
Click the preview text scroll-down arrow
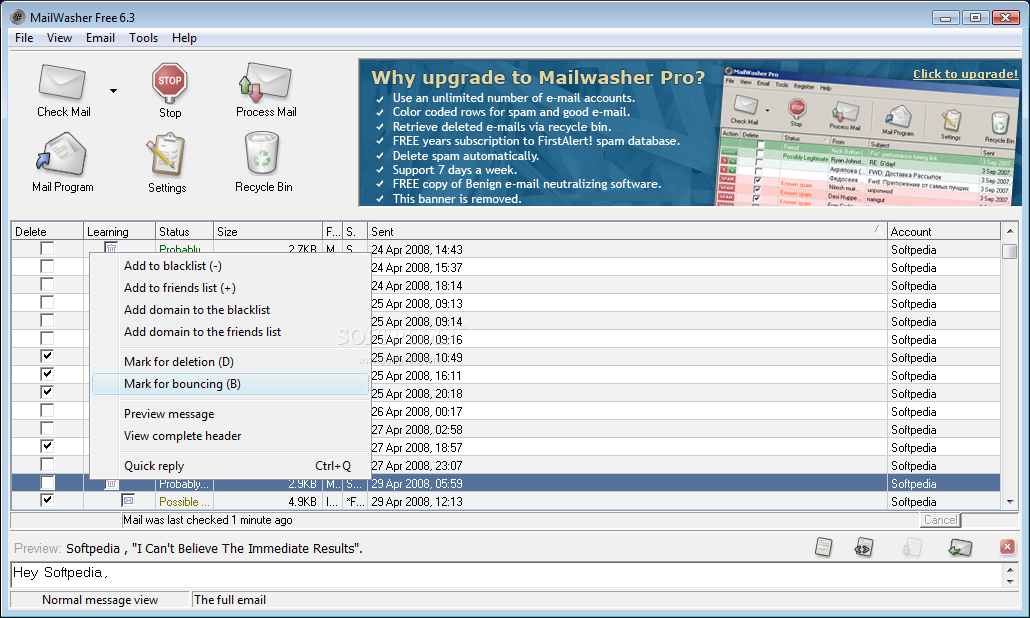1010,582
